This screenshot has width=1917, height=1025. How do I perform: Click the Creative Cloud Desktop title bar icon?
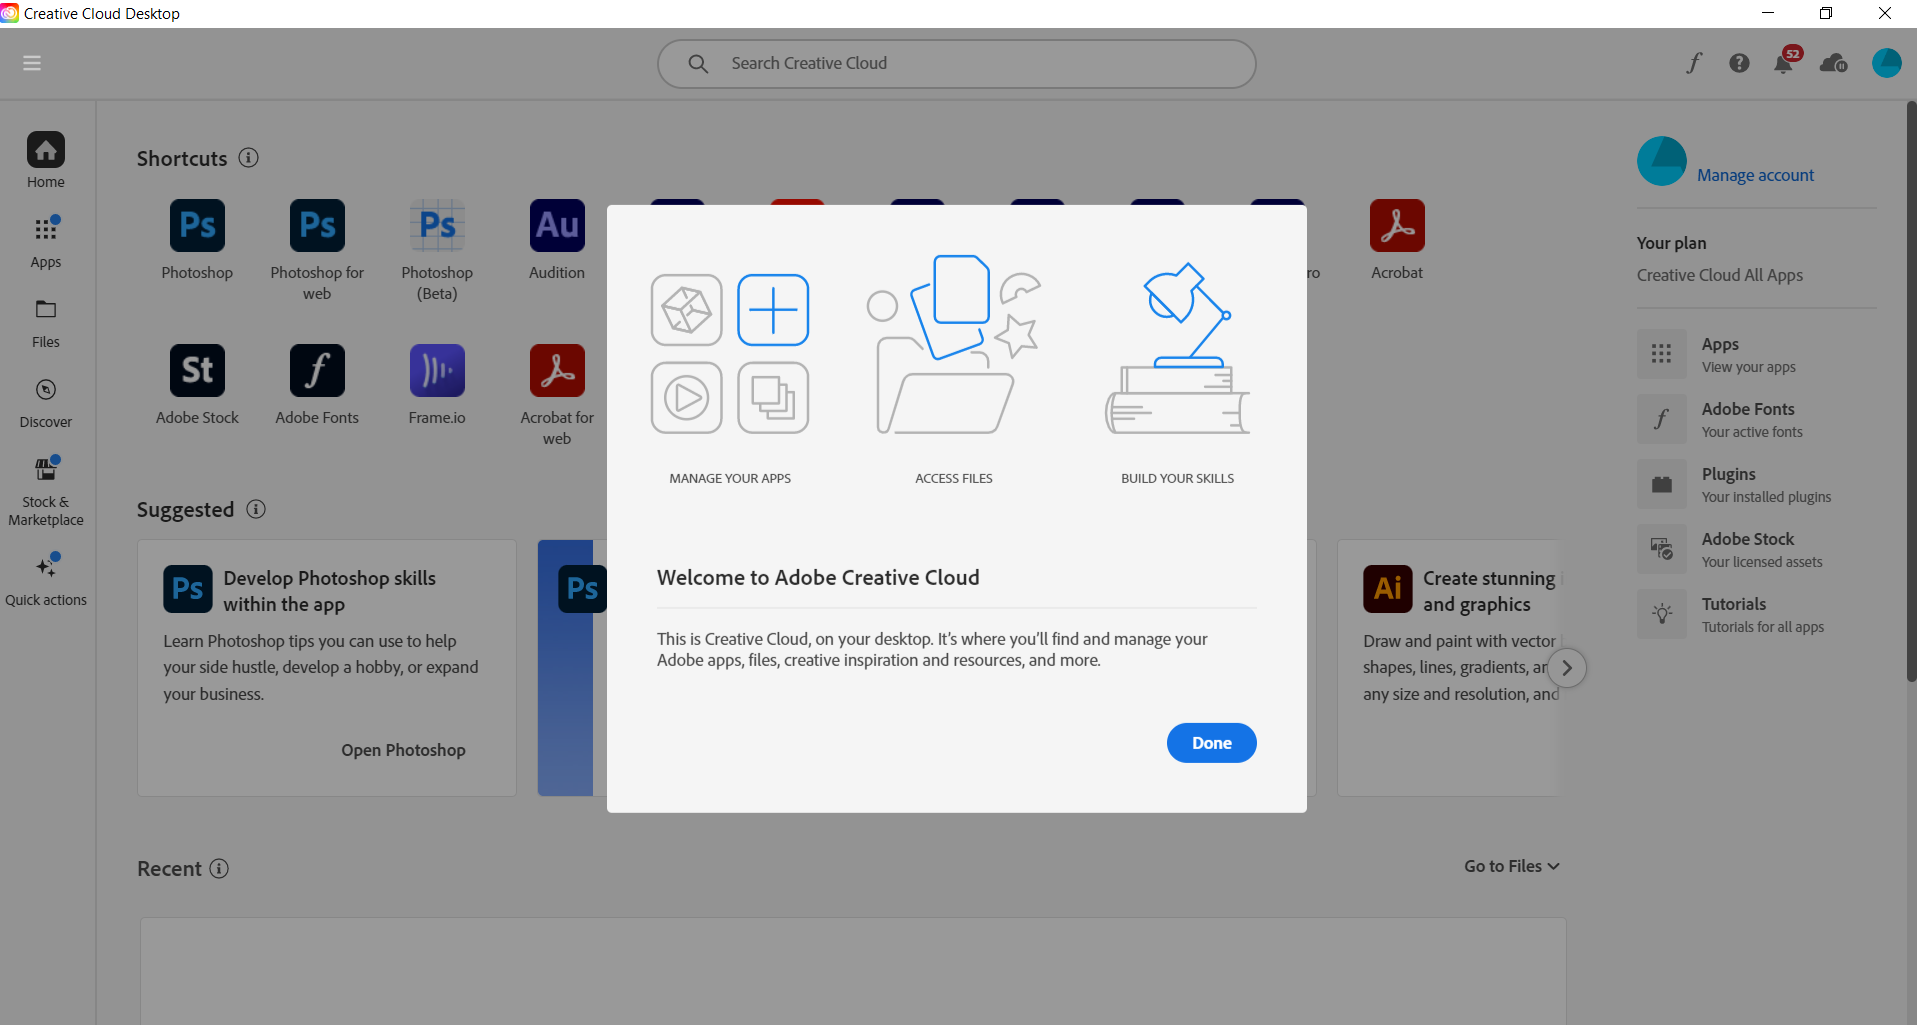point(10,13)
